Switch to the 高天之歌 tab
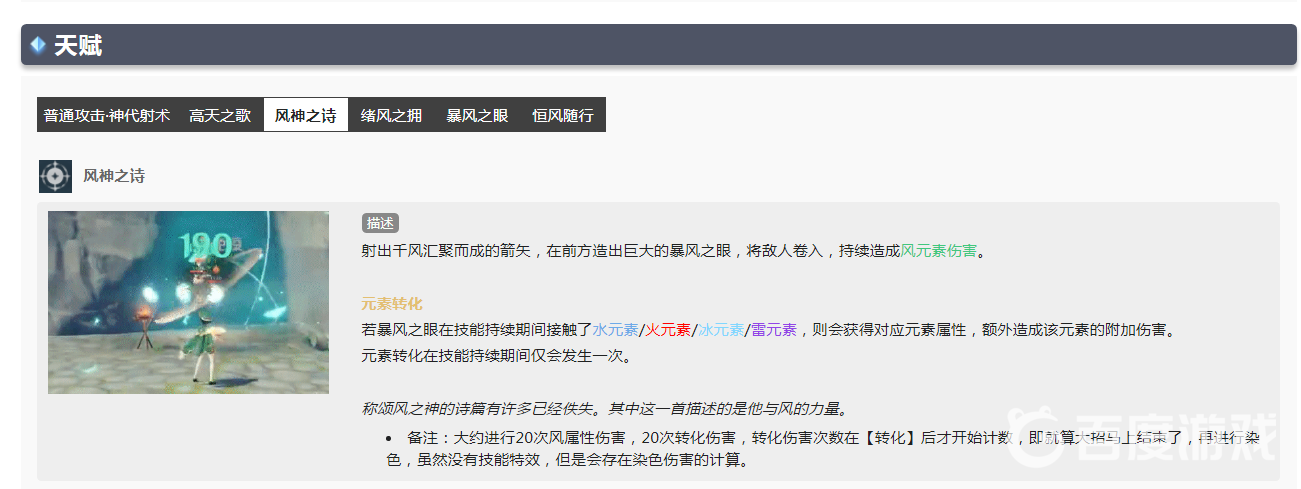This screenshot has width=1301, height=489. click(220, 115)
